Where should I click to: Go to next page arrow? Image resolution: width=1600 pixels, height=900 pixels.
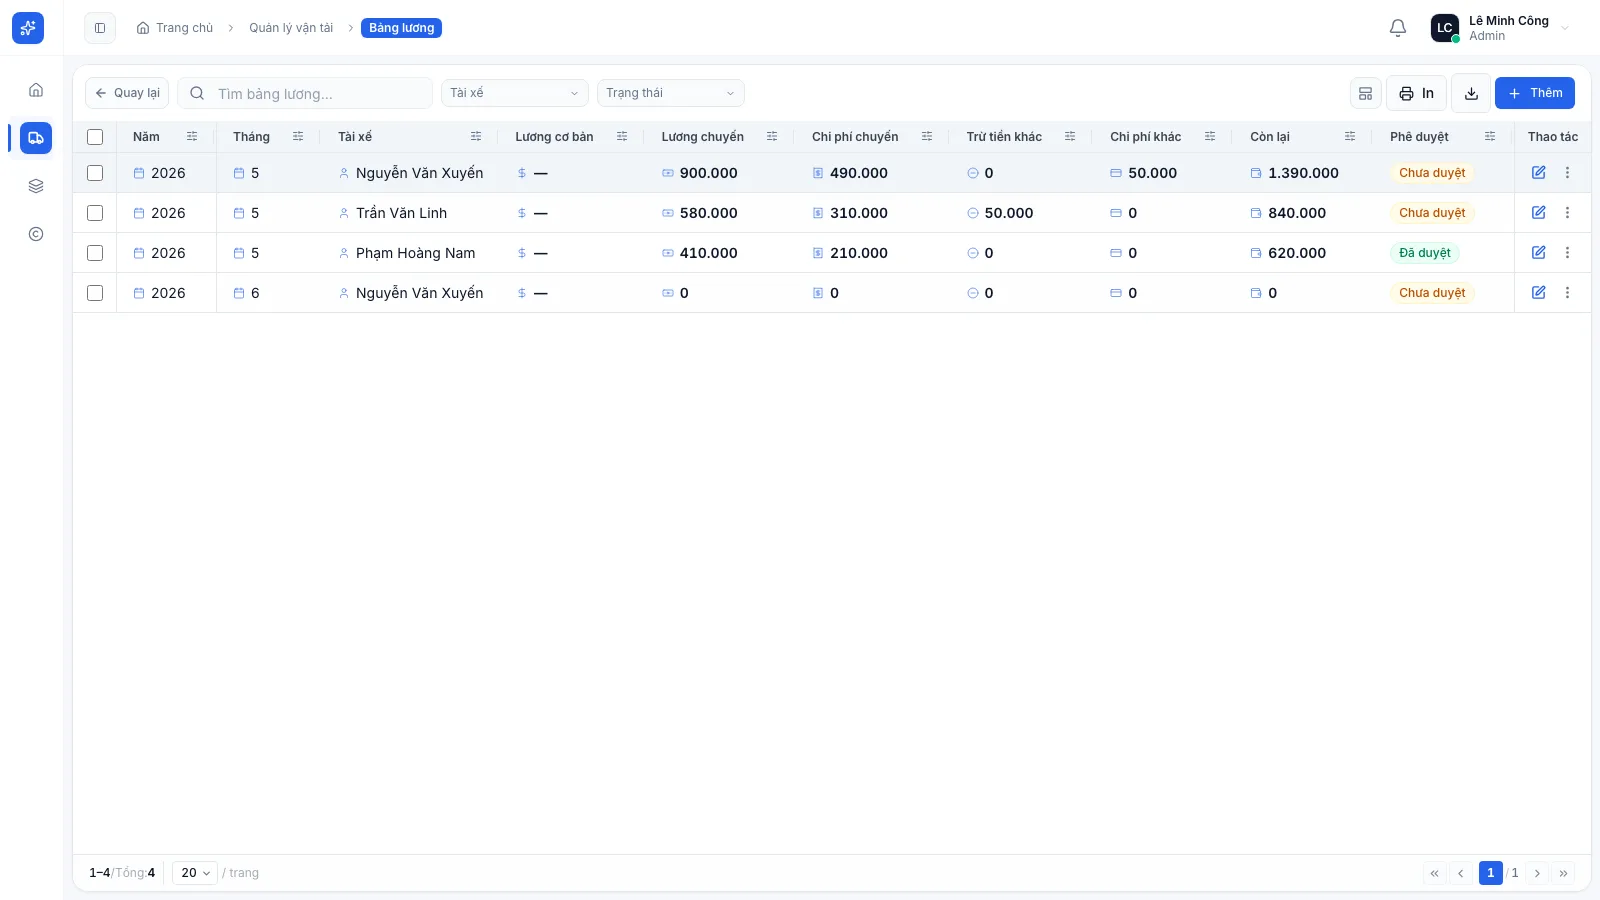click(1537, 873)
